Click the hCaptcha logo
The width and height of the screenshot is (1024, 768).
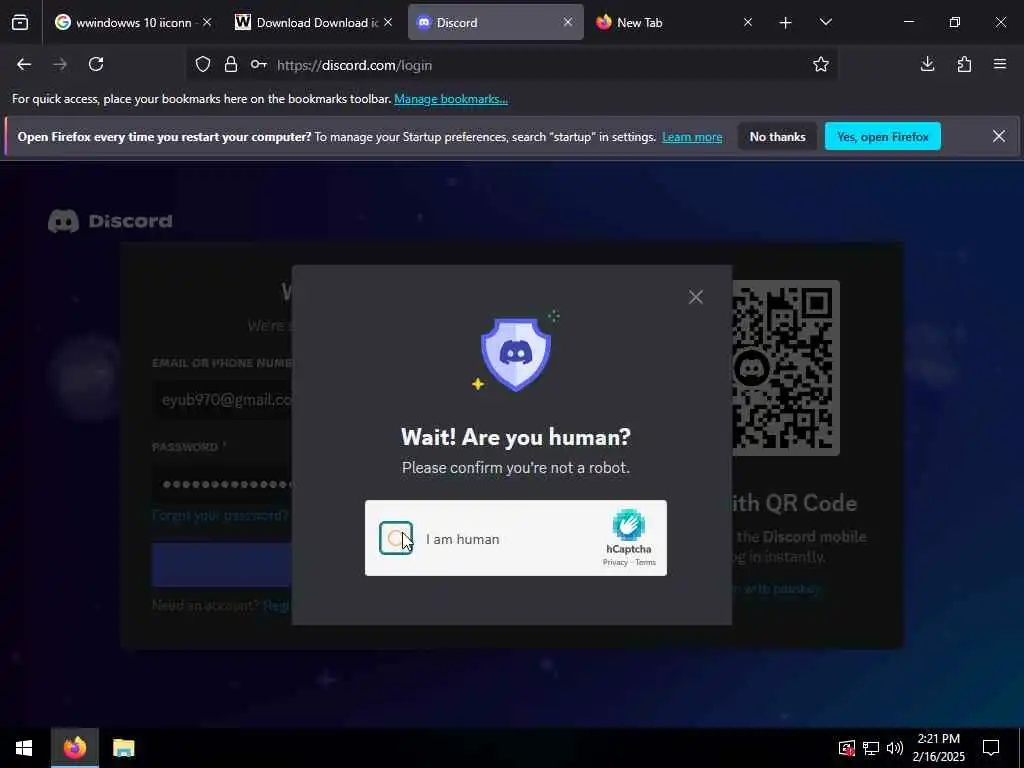[x=628, y=525]
